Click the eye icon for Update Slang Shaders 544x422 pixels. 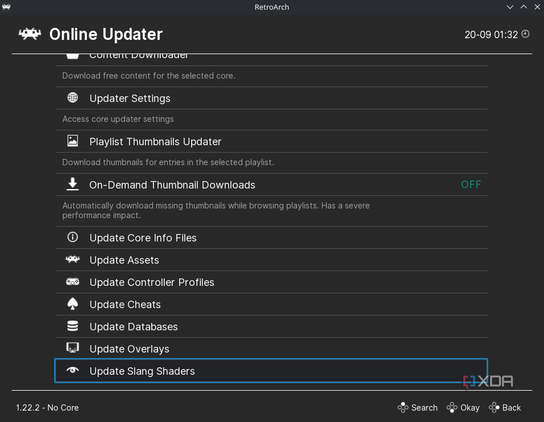tap(73, 370)
